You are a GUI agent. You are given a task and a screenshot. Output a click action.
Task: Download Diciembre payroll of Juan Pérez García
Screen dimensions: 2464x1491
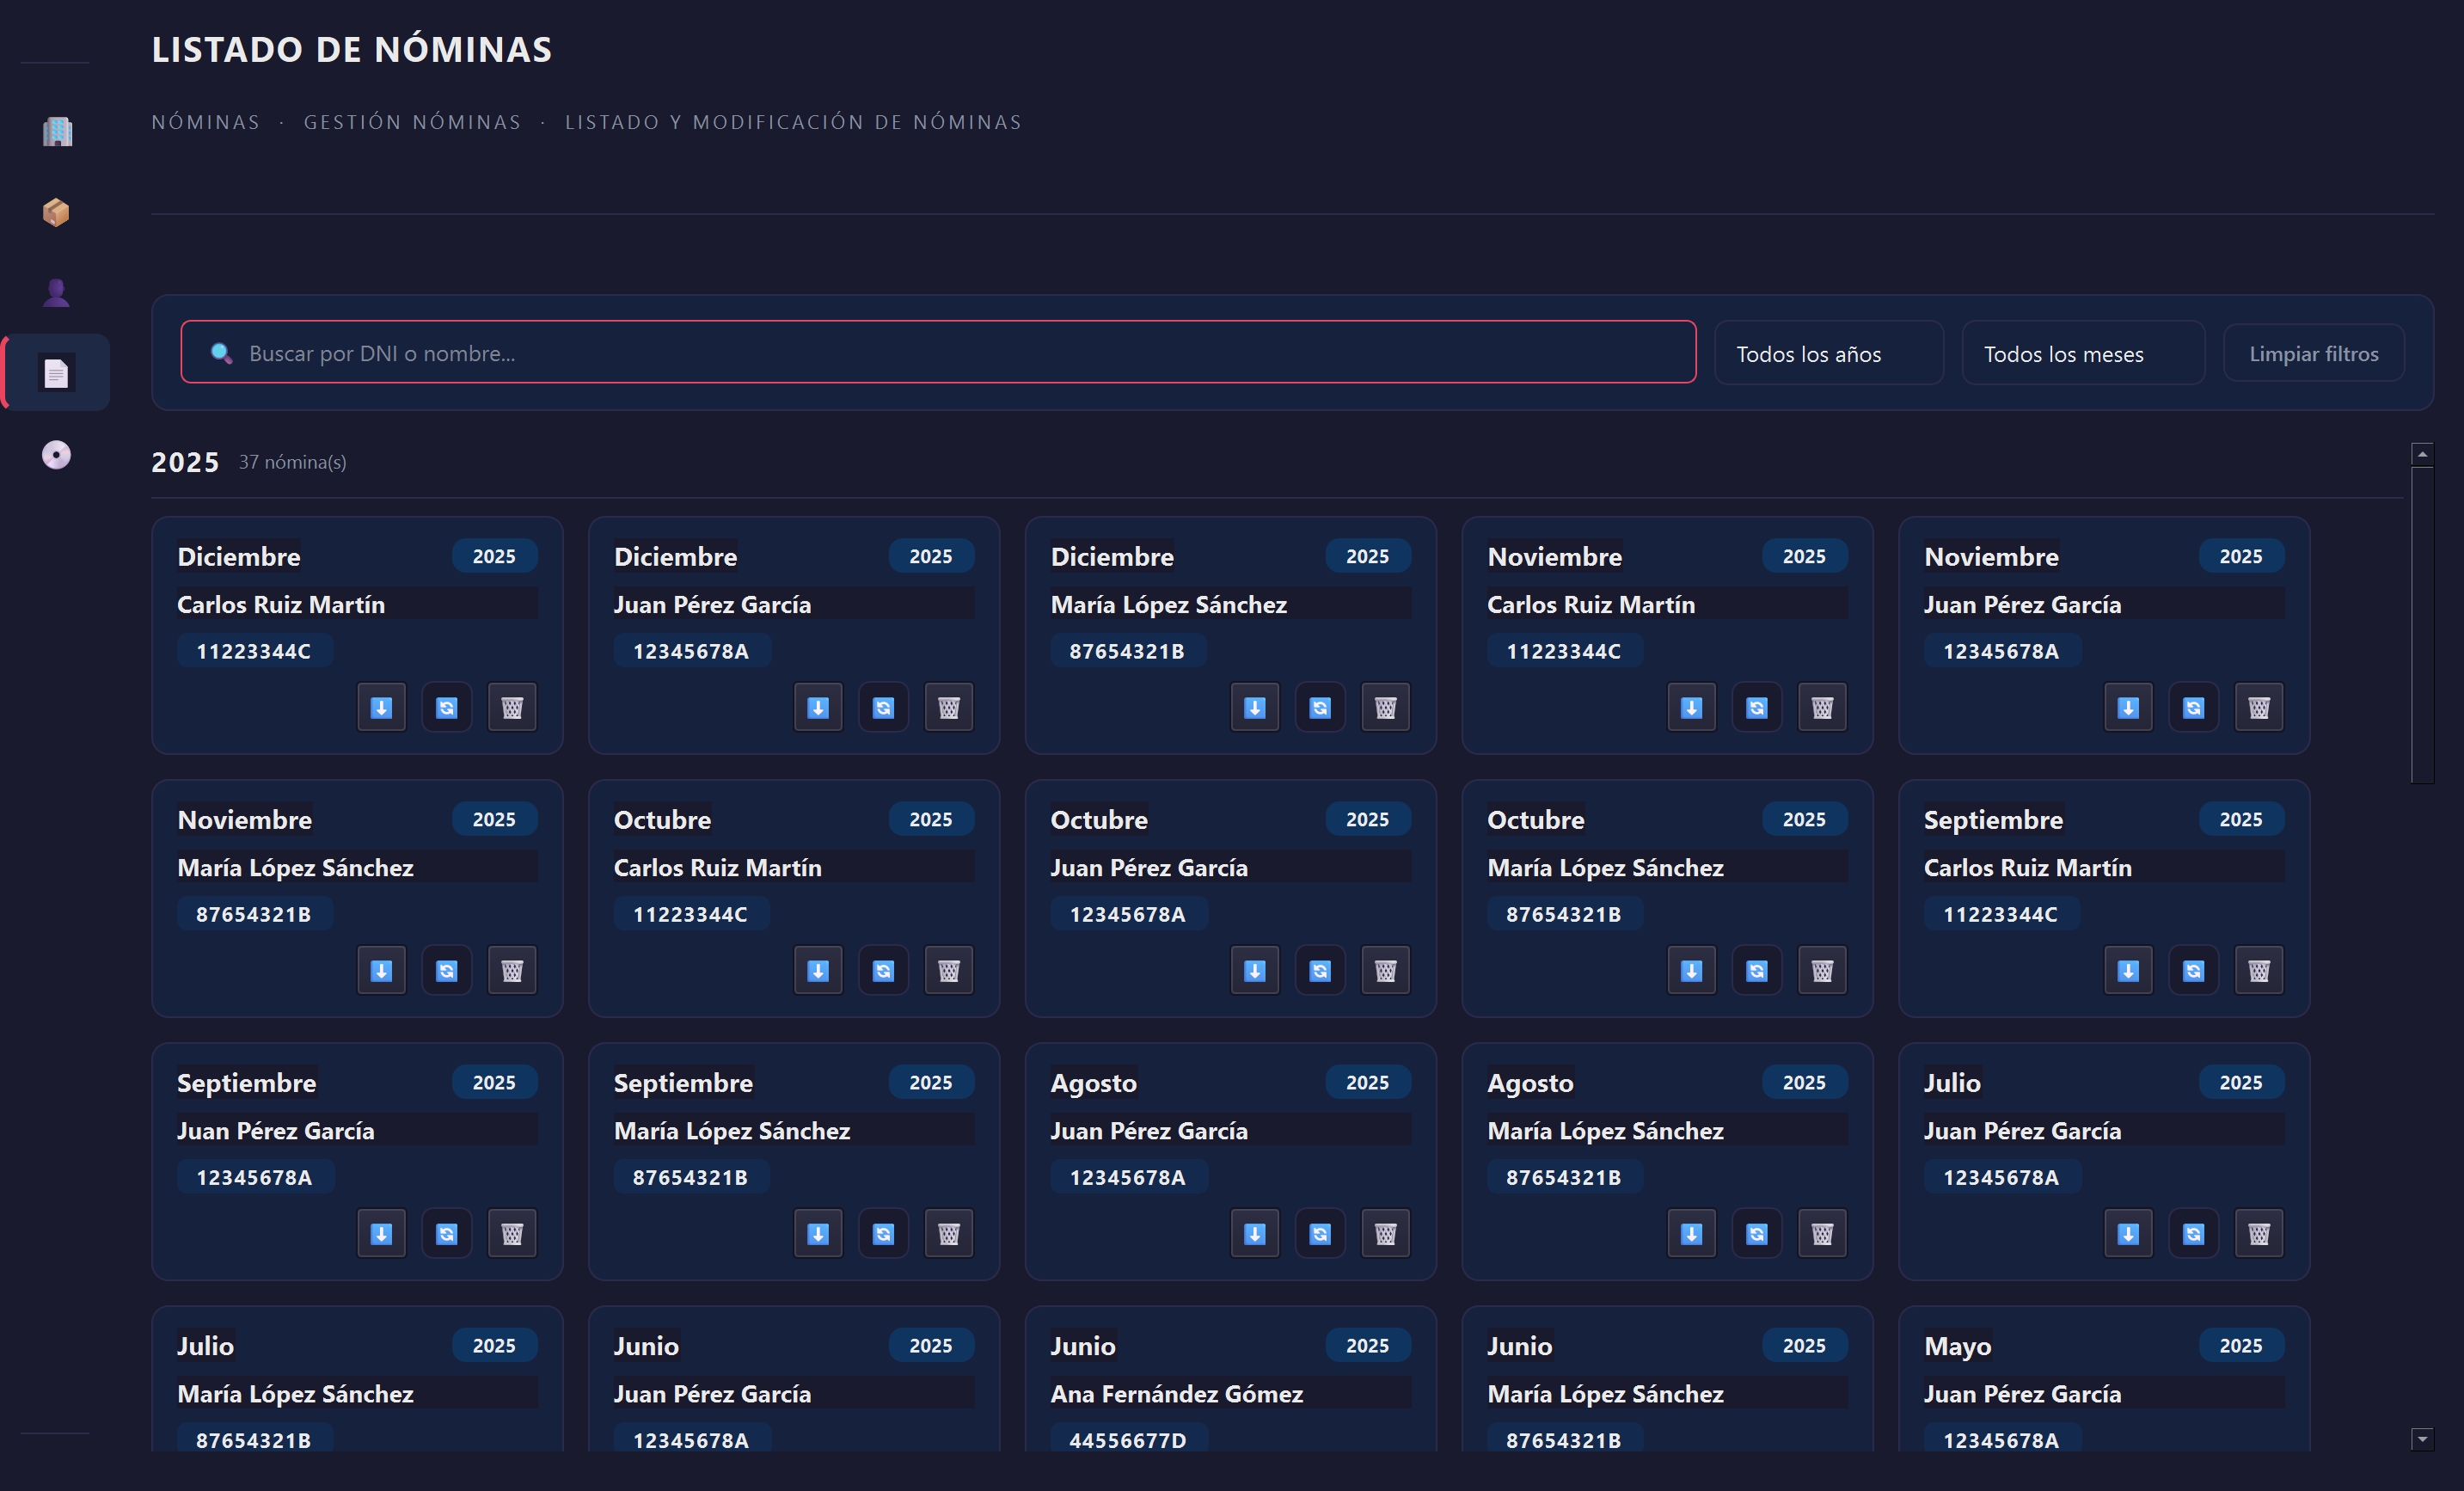pyautogui.click(x=818, y=708)
